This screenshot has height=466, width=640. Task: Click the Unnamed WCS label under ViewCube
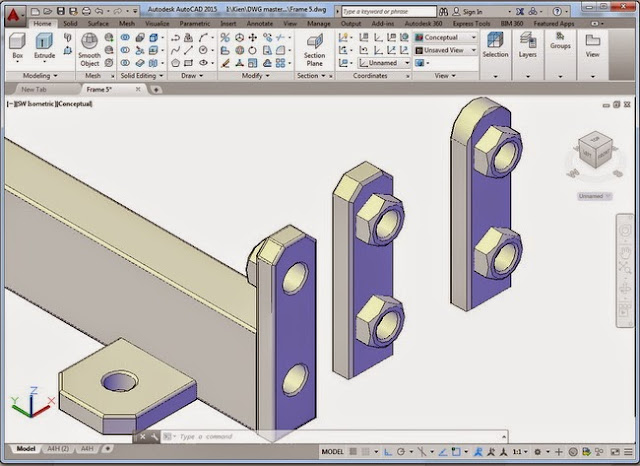(595, 196)
